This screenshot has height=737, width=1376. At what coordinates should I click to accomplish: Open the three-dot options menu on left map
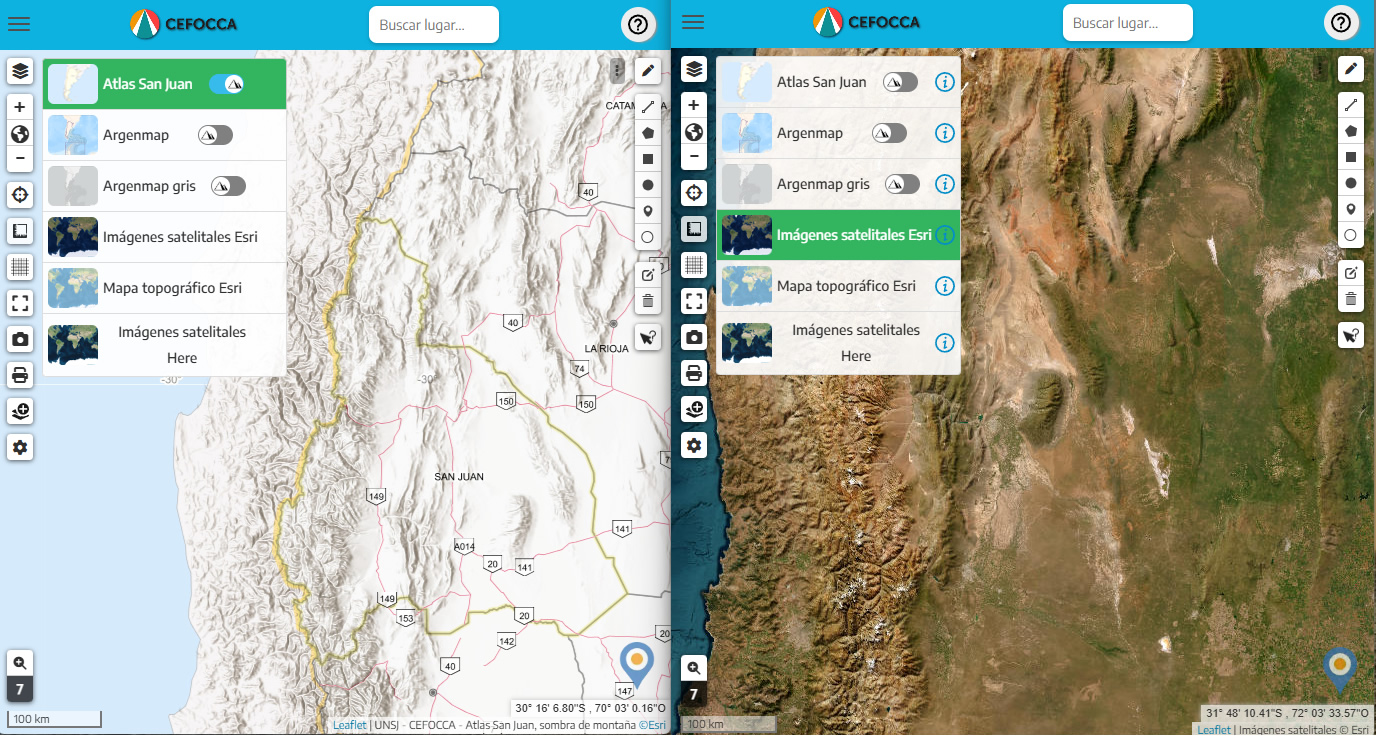(618, 70)
